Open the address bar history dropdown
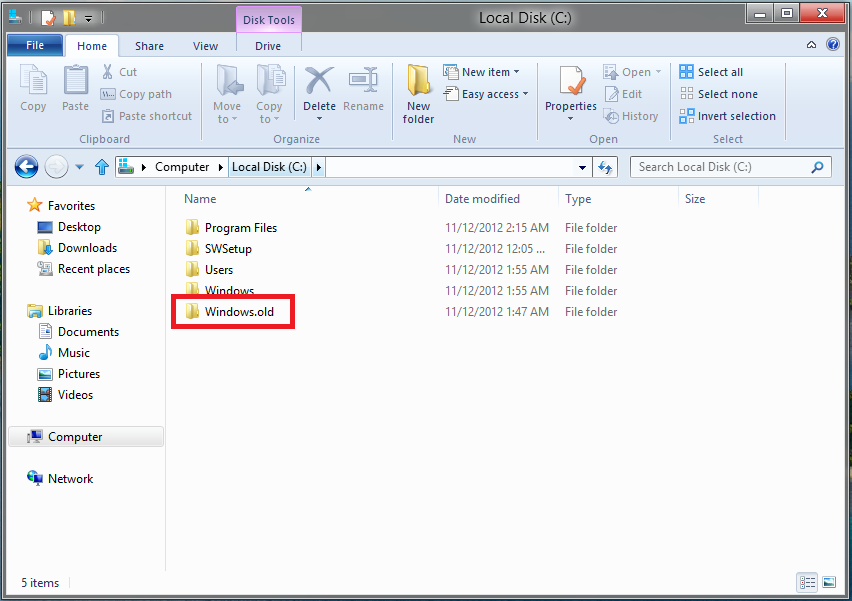852x601 pixels. tap(582, 167)
